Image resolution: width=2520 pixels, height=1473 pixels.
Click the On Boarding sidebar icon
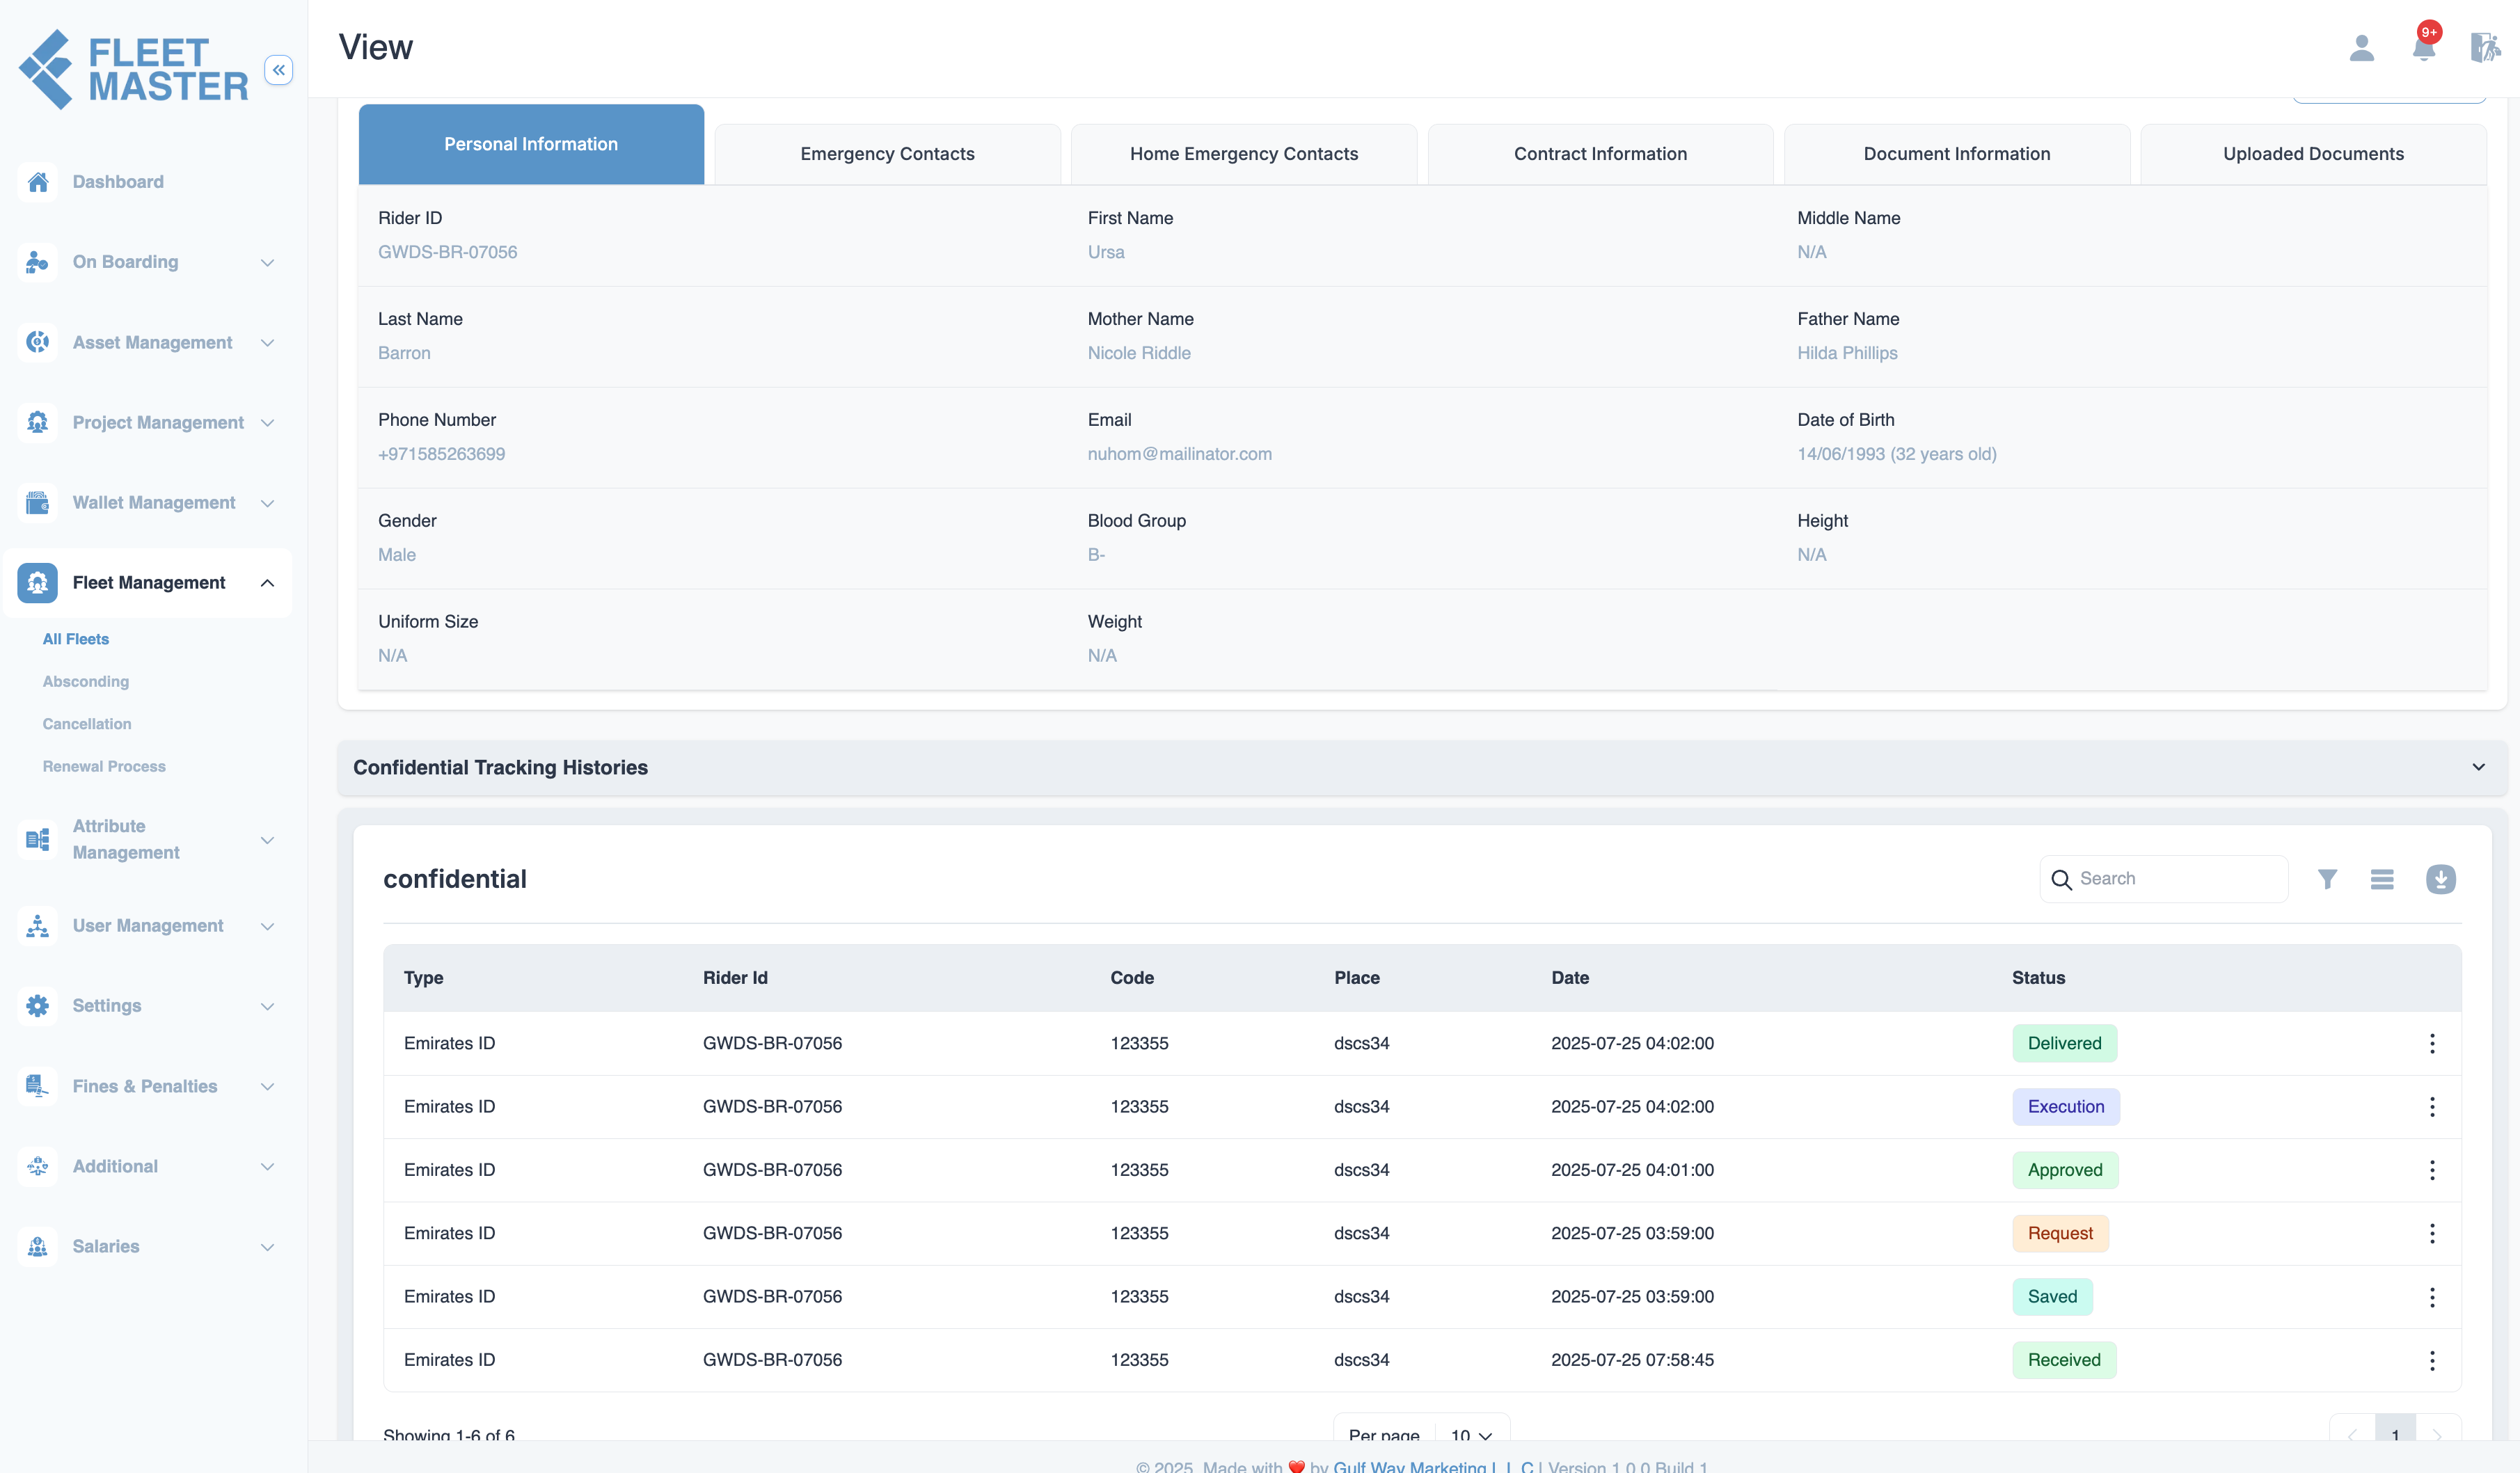point(37,262)
